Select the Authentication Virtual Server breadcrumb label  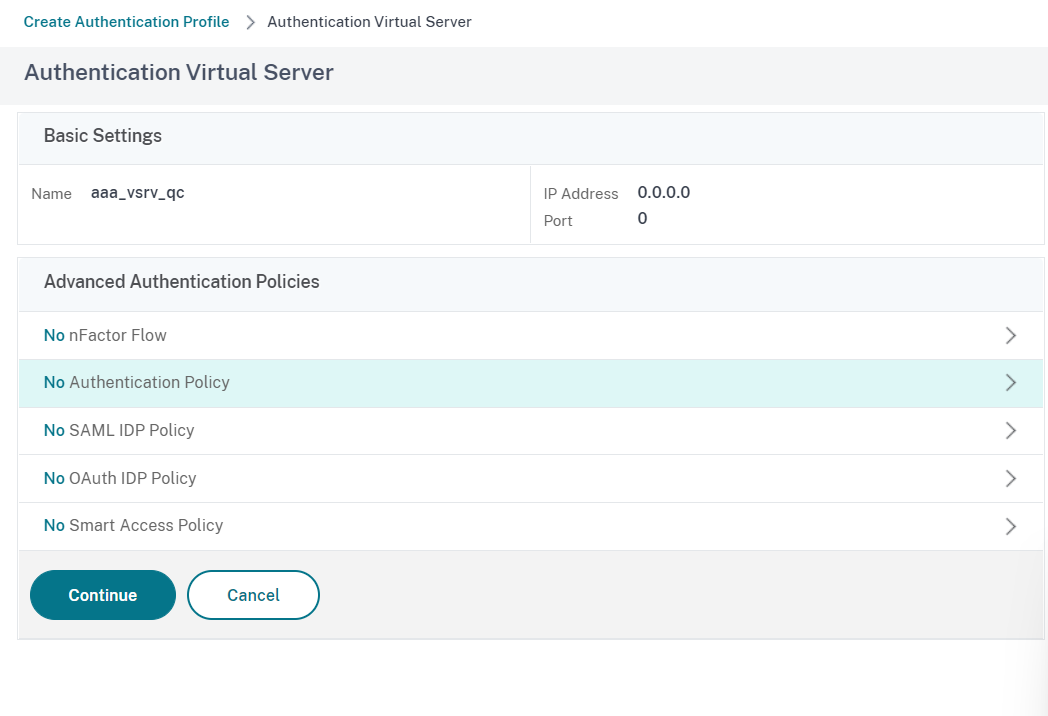[x=369, y=21]
